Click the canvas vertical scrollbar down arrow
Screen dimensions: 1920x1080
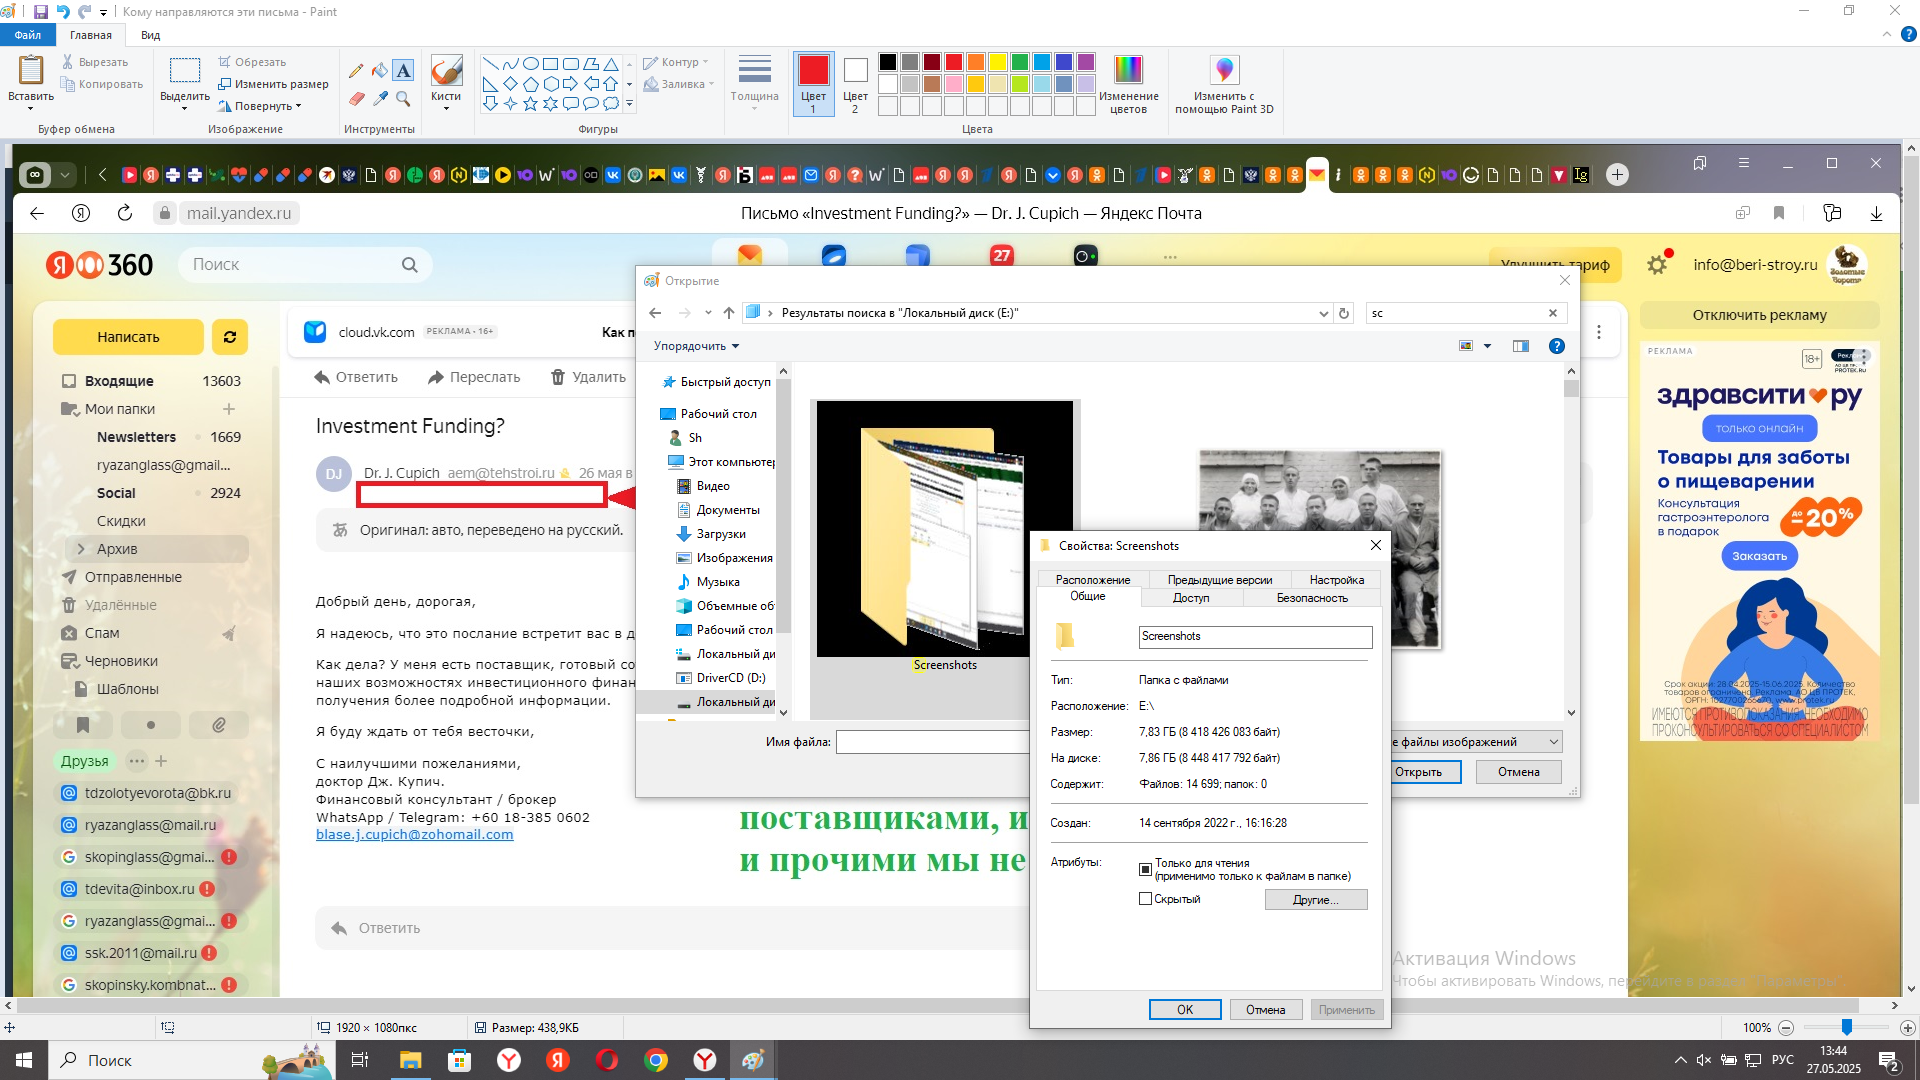coord(1912,989)
